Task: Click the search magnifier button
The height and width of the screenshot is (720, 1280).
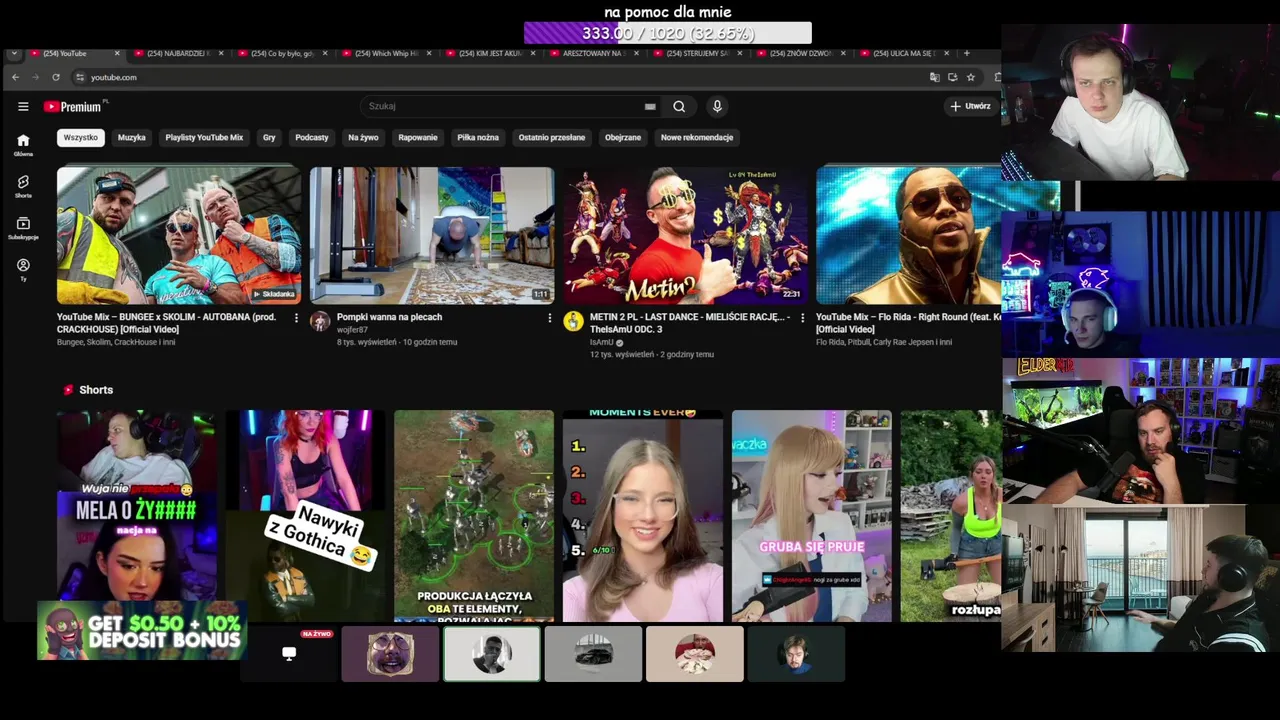Action: pos(679,106)
